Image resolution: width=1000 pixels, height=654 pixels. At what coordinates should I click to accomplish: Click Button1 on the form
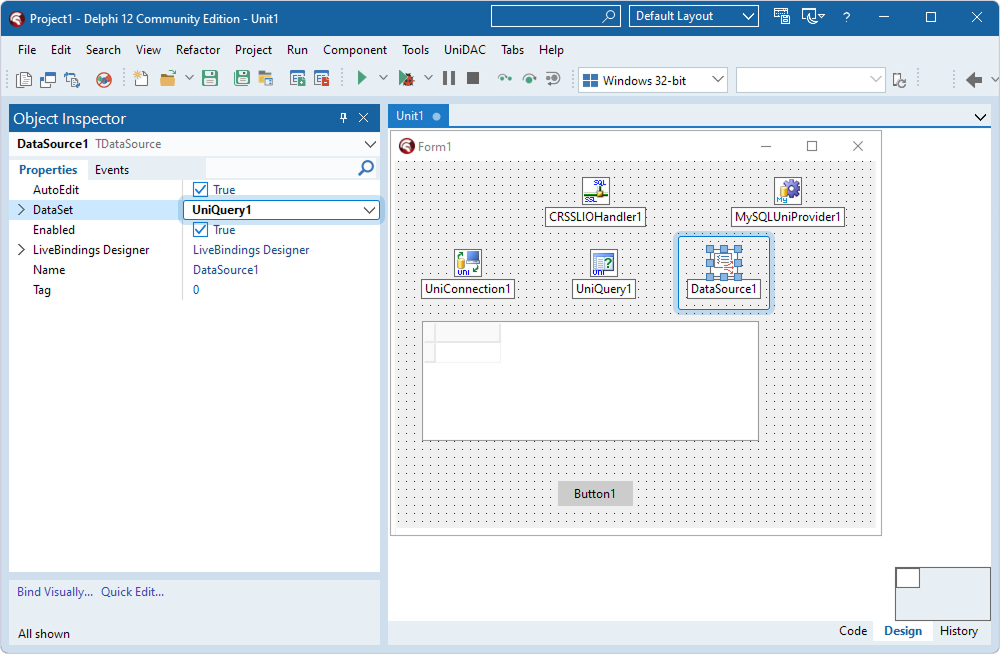pos(594,493)
